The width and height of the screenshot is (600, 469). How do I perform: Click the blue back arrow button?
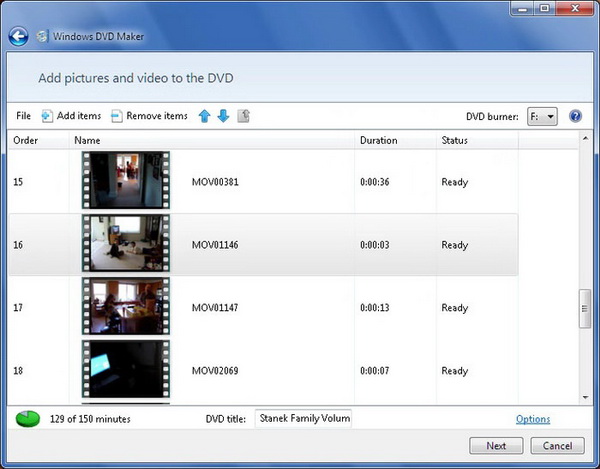18,37
